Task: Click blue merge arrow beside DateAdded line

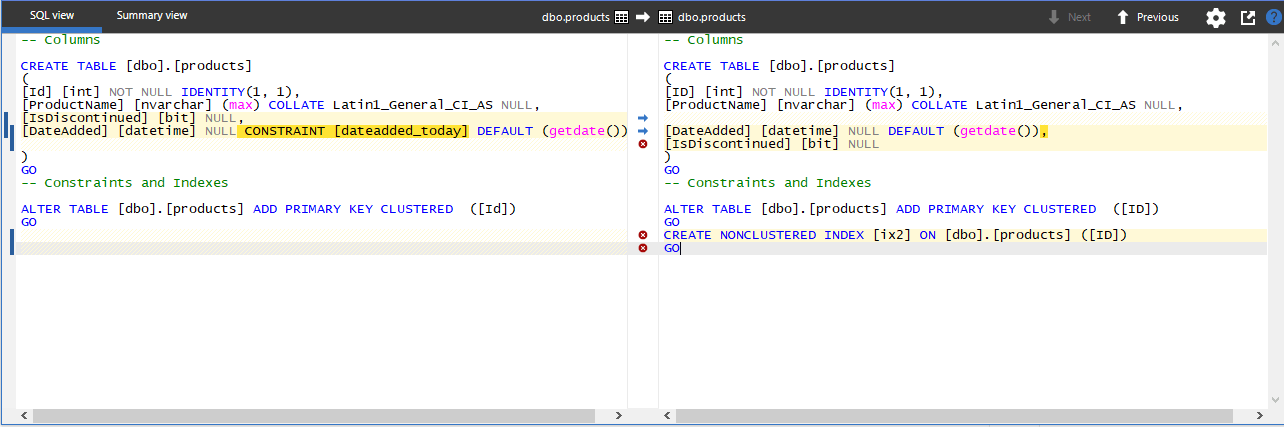Action: [x=643, y=131]
